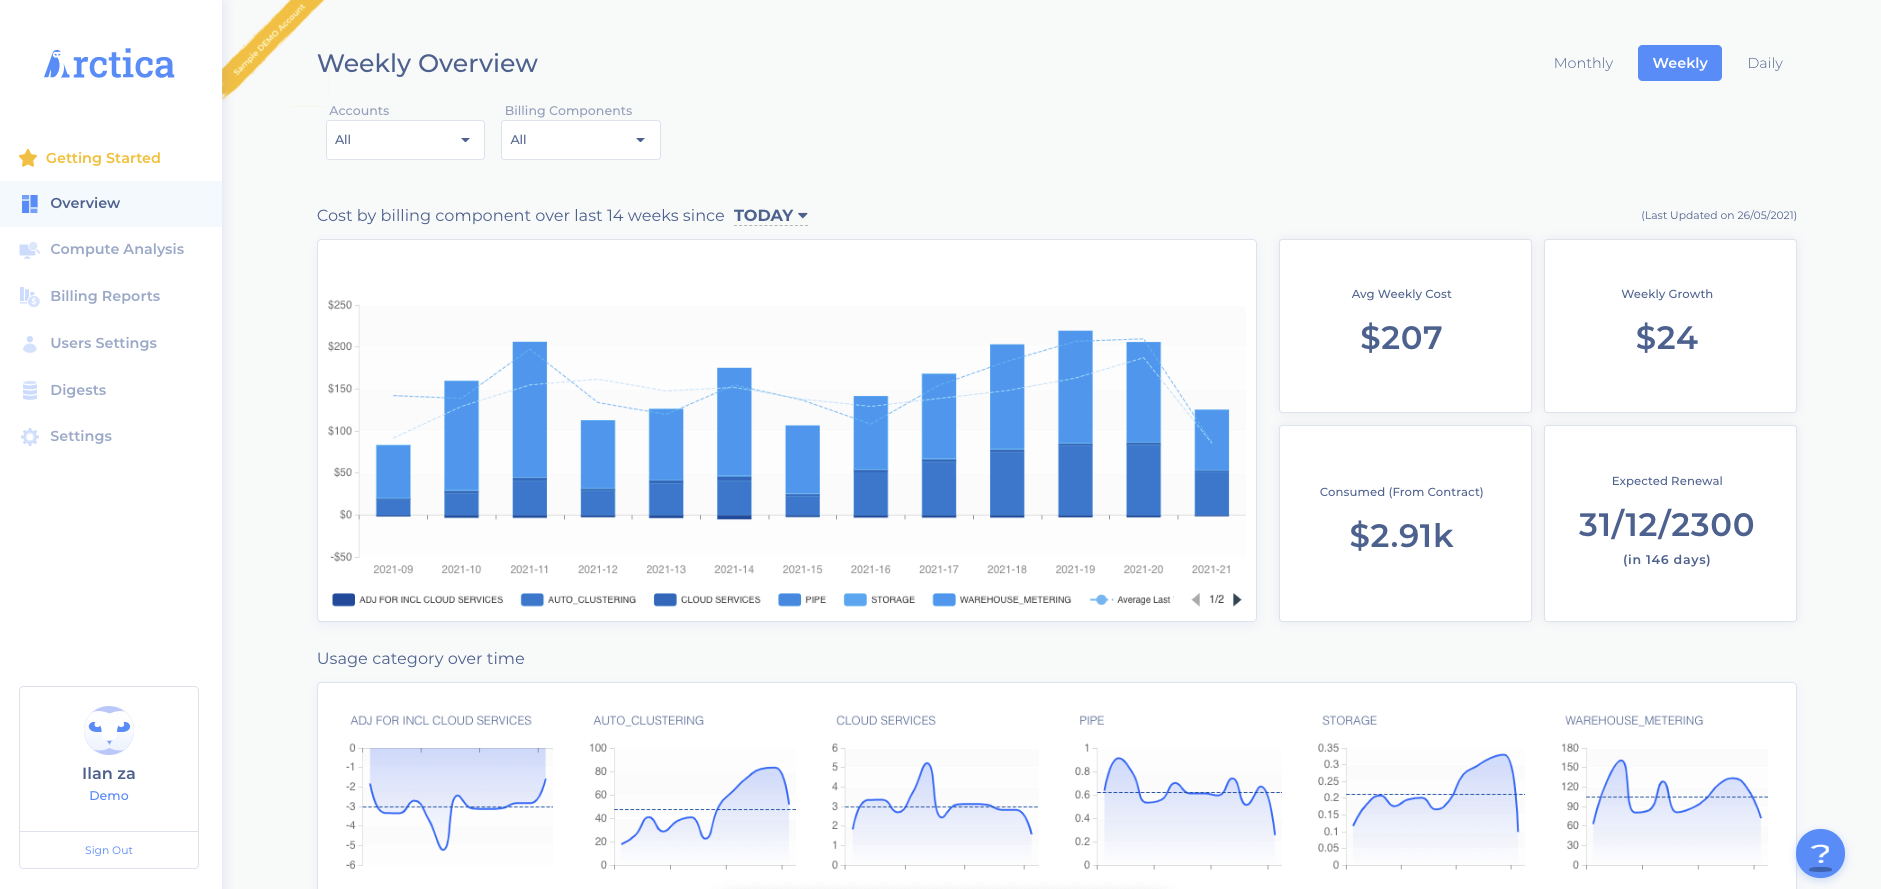Image resolution: width=1881 pixels, height=889 pixels.
Task: Expand the TODAY date selector
Action: (x=770, y=216)
